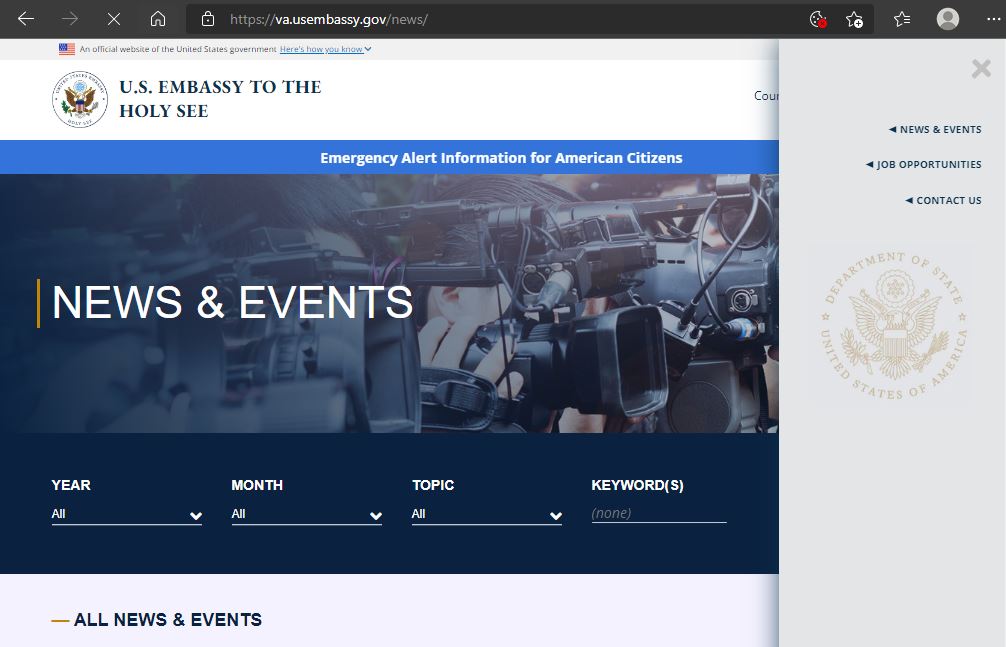
Task: Open Contact Us in side menu
Action: [x=943, y=200]
